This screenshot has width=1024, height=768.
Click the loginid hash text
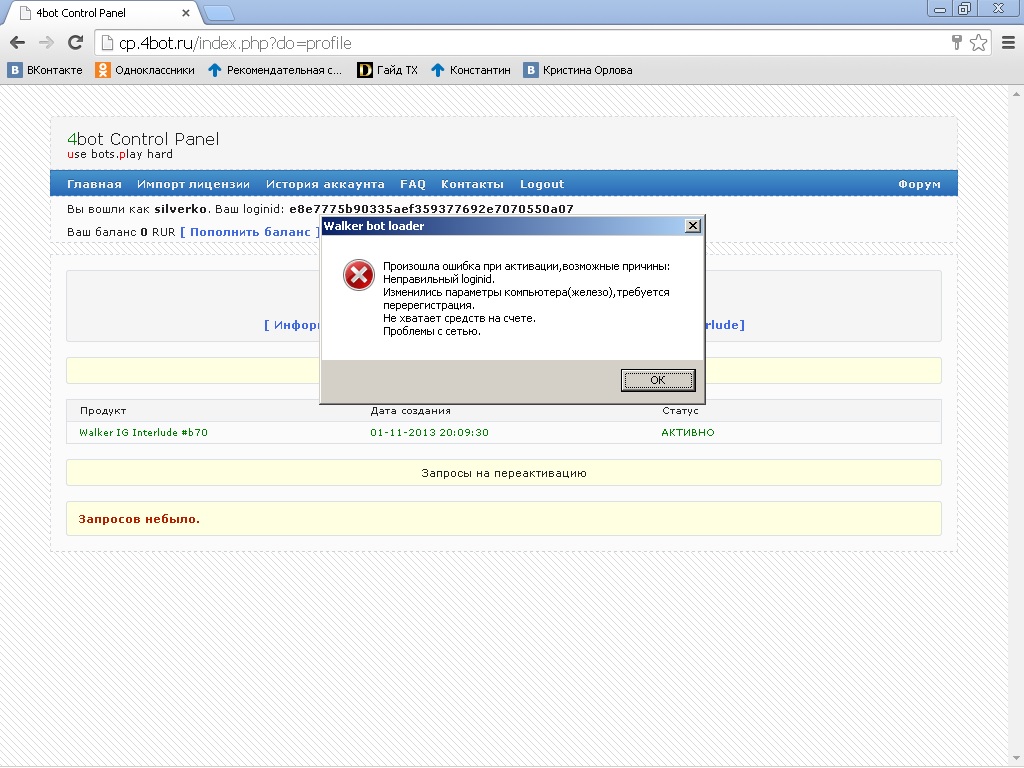[x=432, y=209]
